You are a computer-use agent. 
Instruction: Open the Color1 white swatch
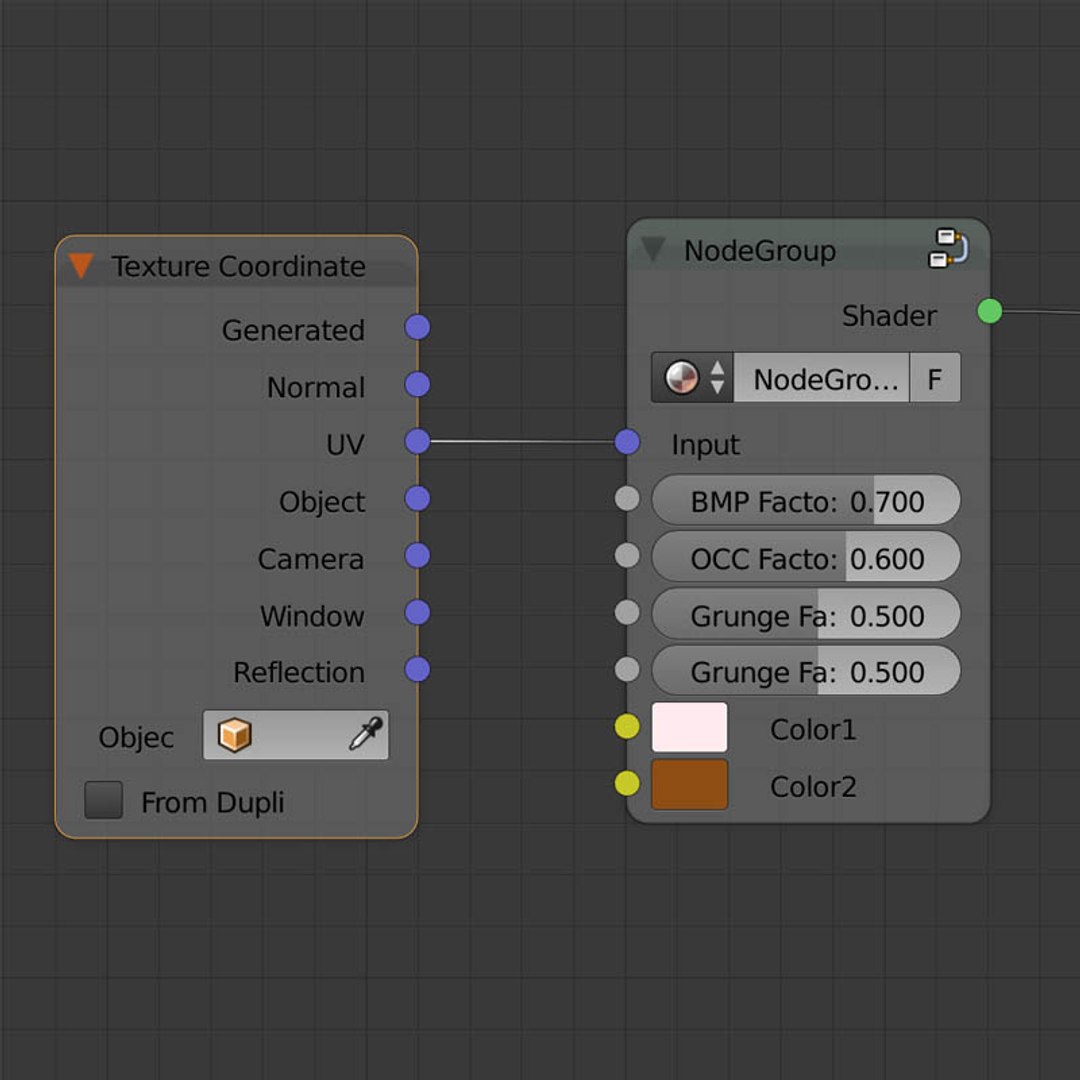click(690, 727)
